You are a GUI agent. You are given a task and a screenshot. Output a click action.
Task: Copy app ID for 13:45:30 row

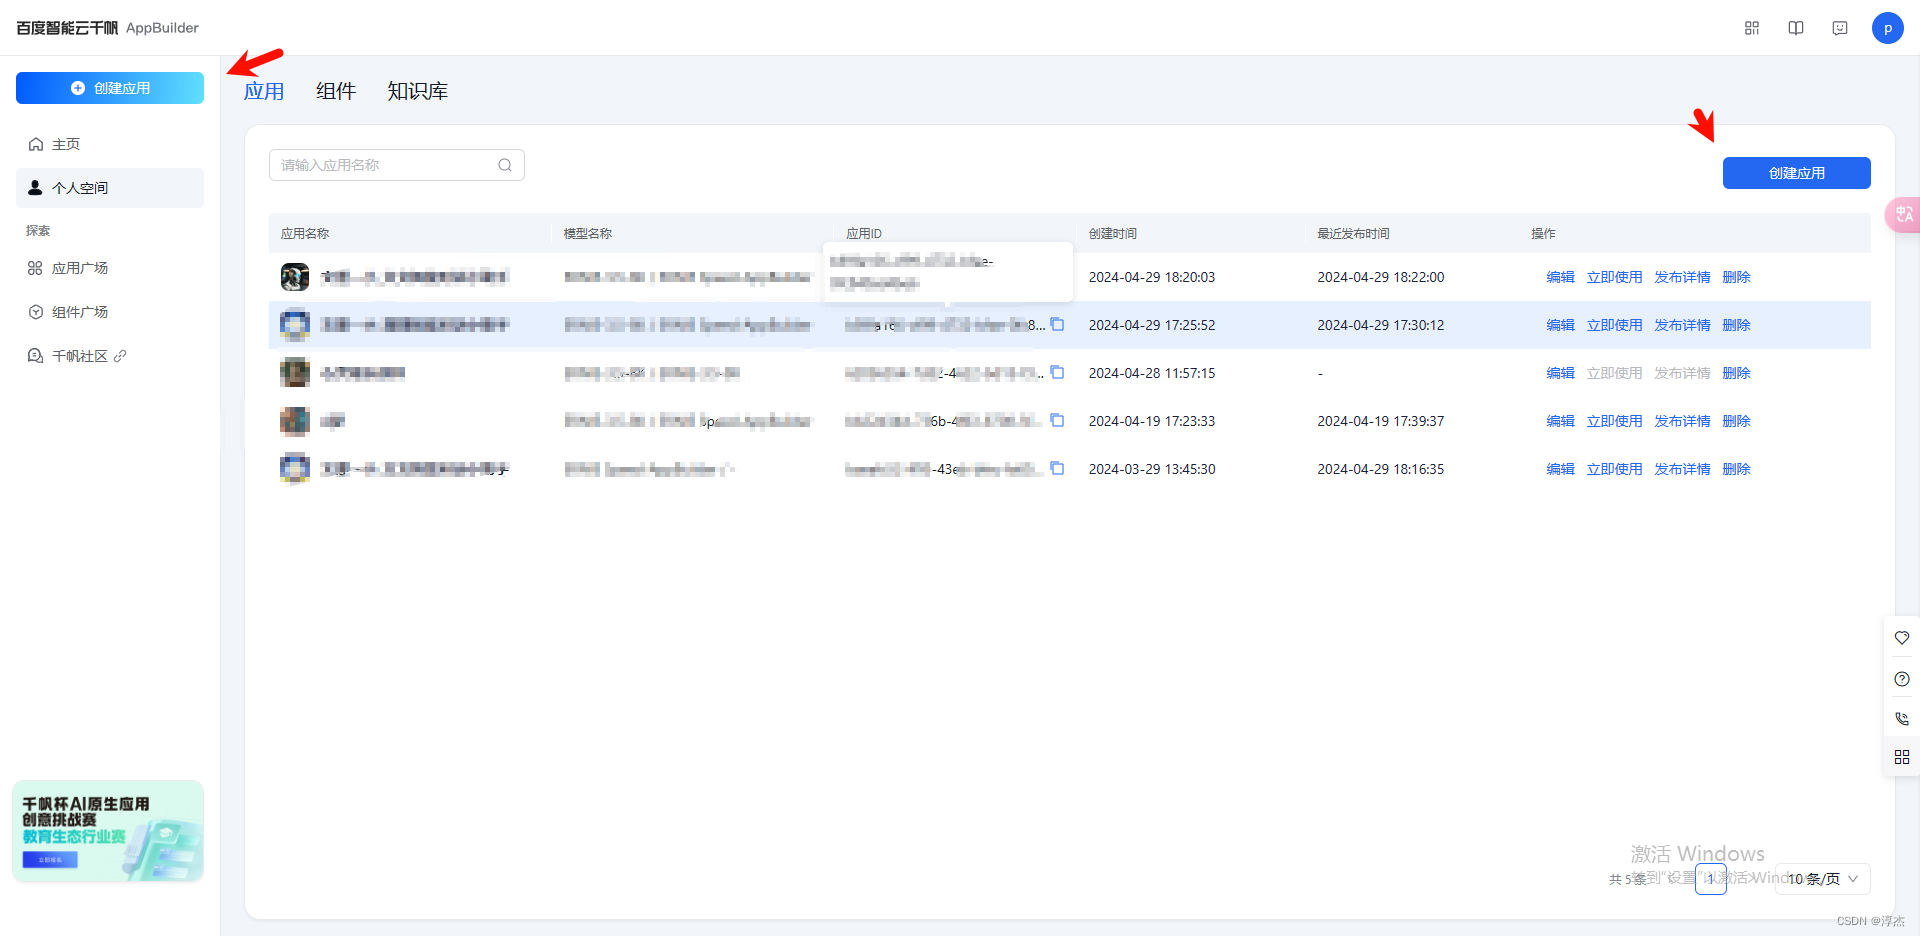(x=1057, y=468)
